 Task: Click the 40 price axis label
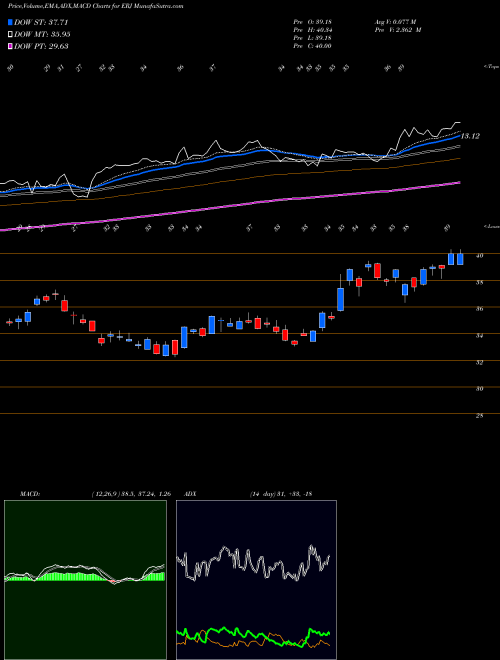480,255
